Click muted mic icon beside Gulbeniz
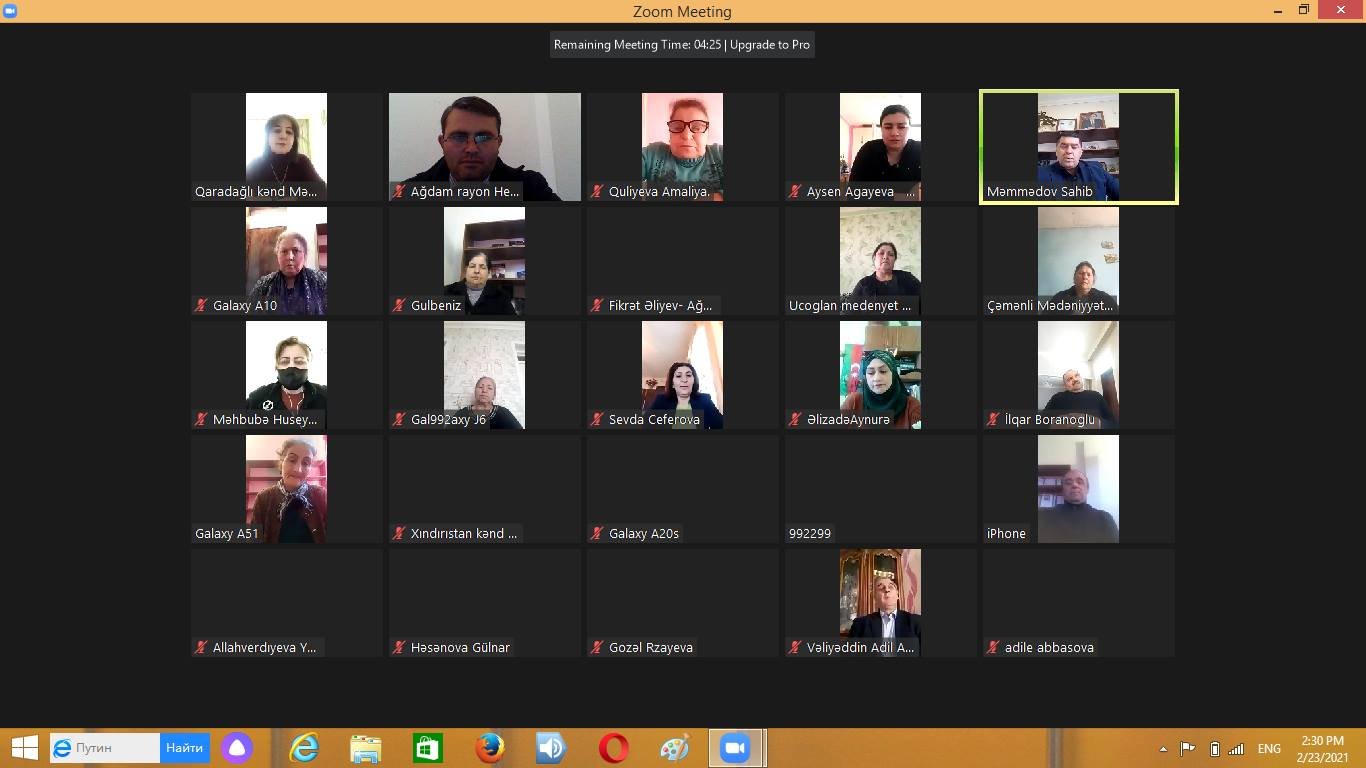This screenshot has height=768, width=1366. (x=400, y=306)
